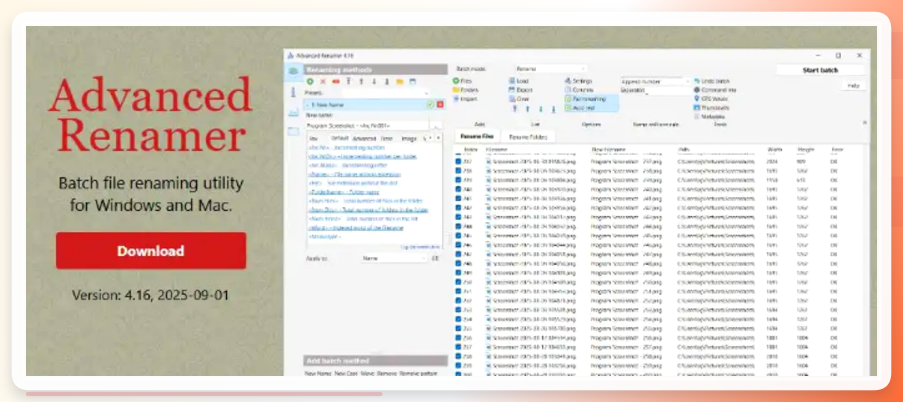Click list move-to-bottom arrow under Clear
903x402 pixels.
click(x=553, y=108)
